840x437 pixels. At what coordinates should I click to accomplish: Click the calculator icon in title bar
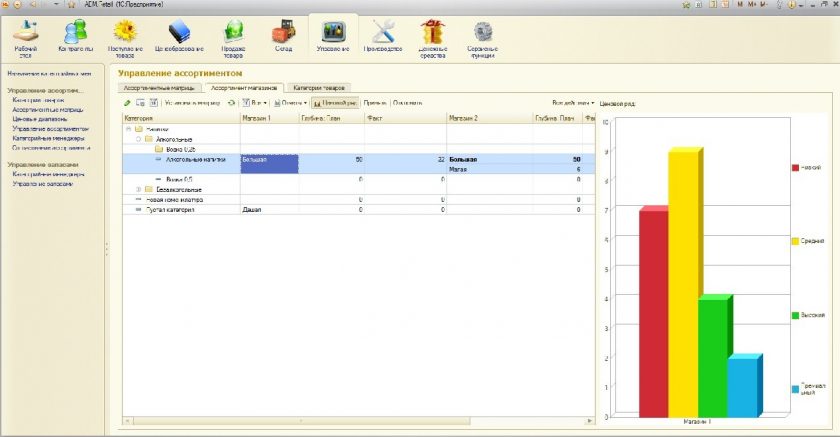tap(713, 4)
